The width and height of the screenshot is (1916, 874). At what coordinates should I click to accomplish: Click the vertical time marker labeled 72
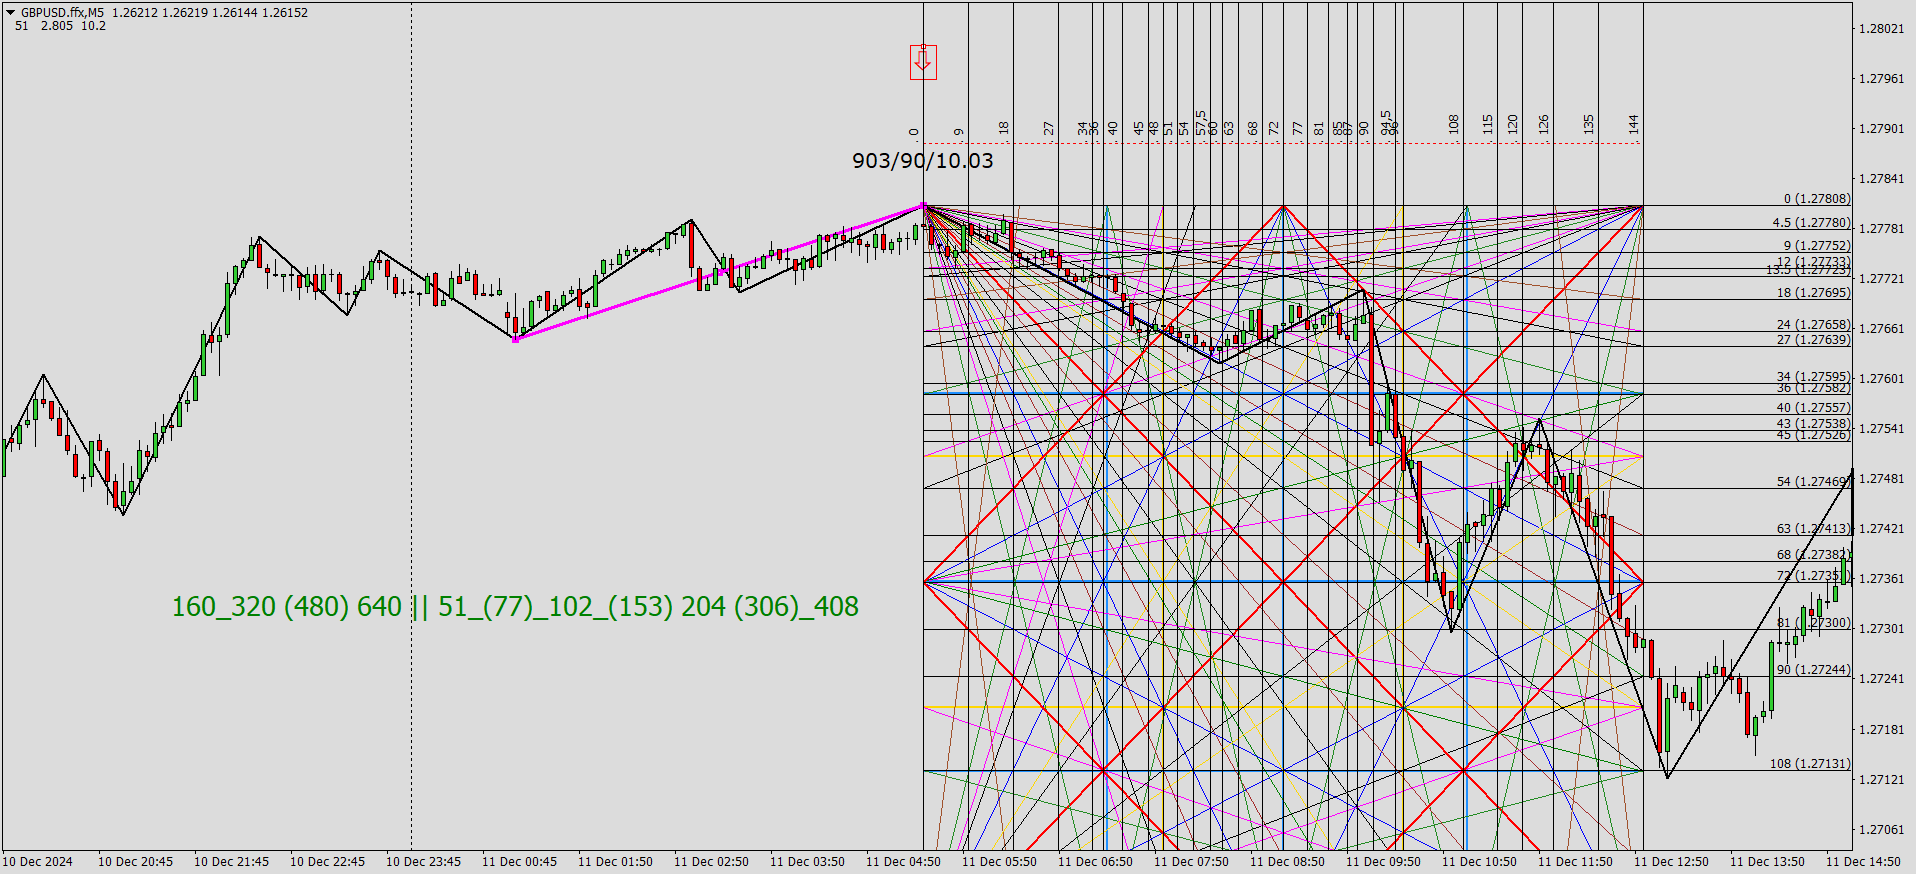point(1274,128)
